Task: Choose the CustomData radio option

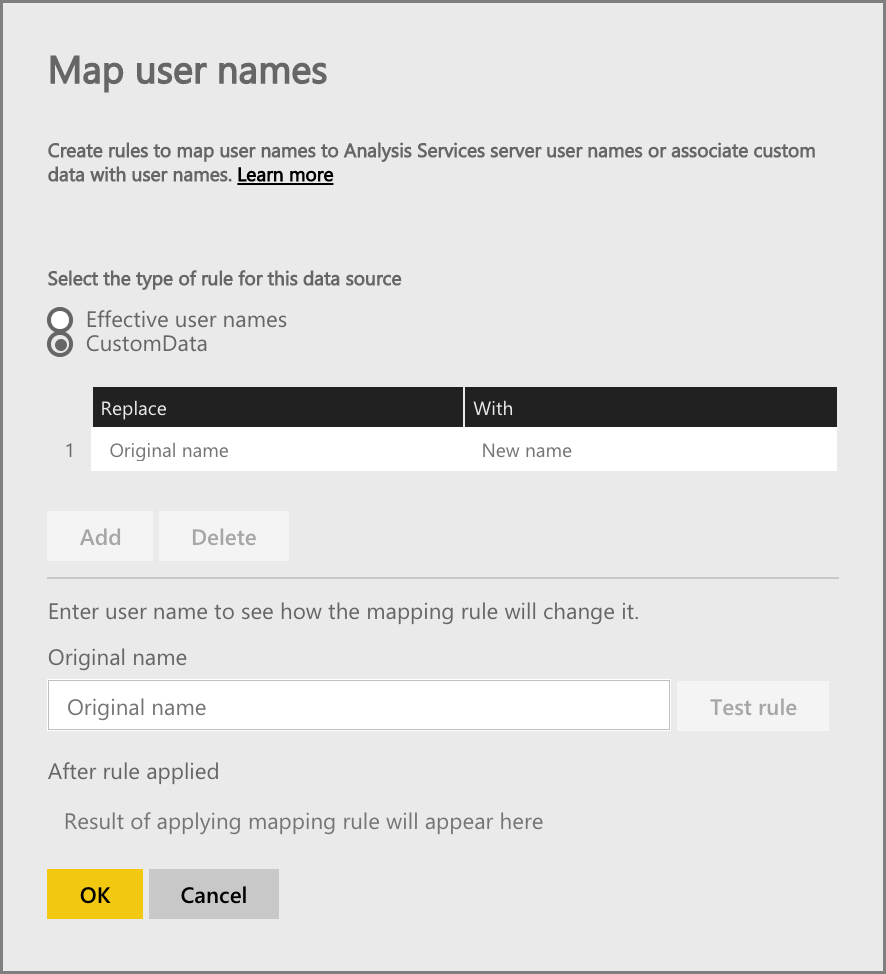Action: click(x=60, y=344)
